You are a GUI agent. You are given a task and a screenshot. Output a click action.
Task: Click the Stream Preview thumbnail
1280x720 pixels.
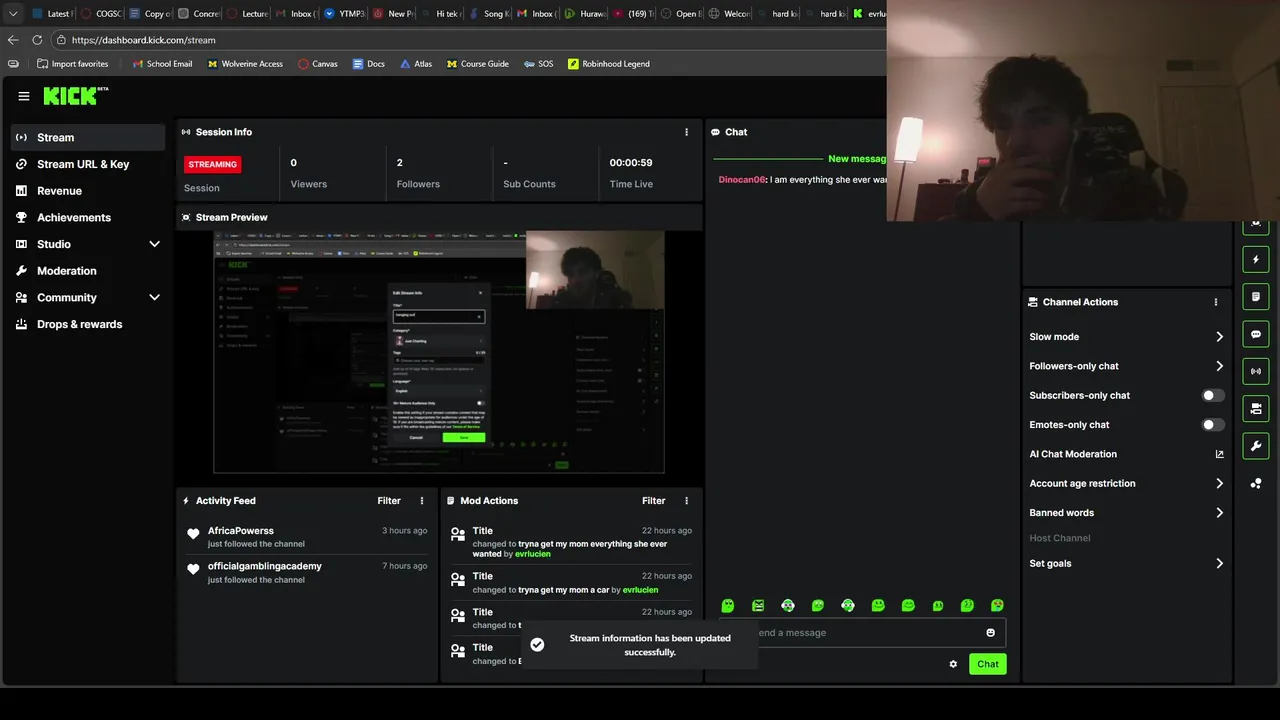tap(439, 352)
